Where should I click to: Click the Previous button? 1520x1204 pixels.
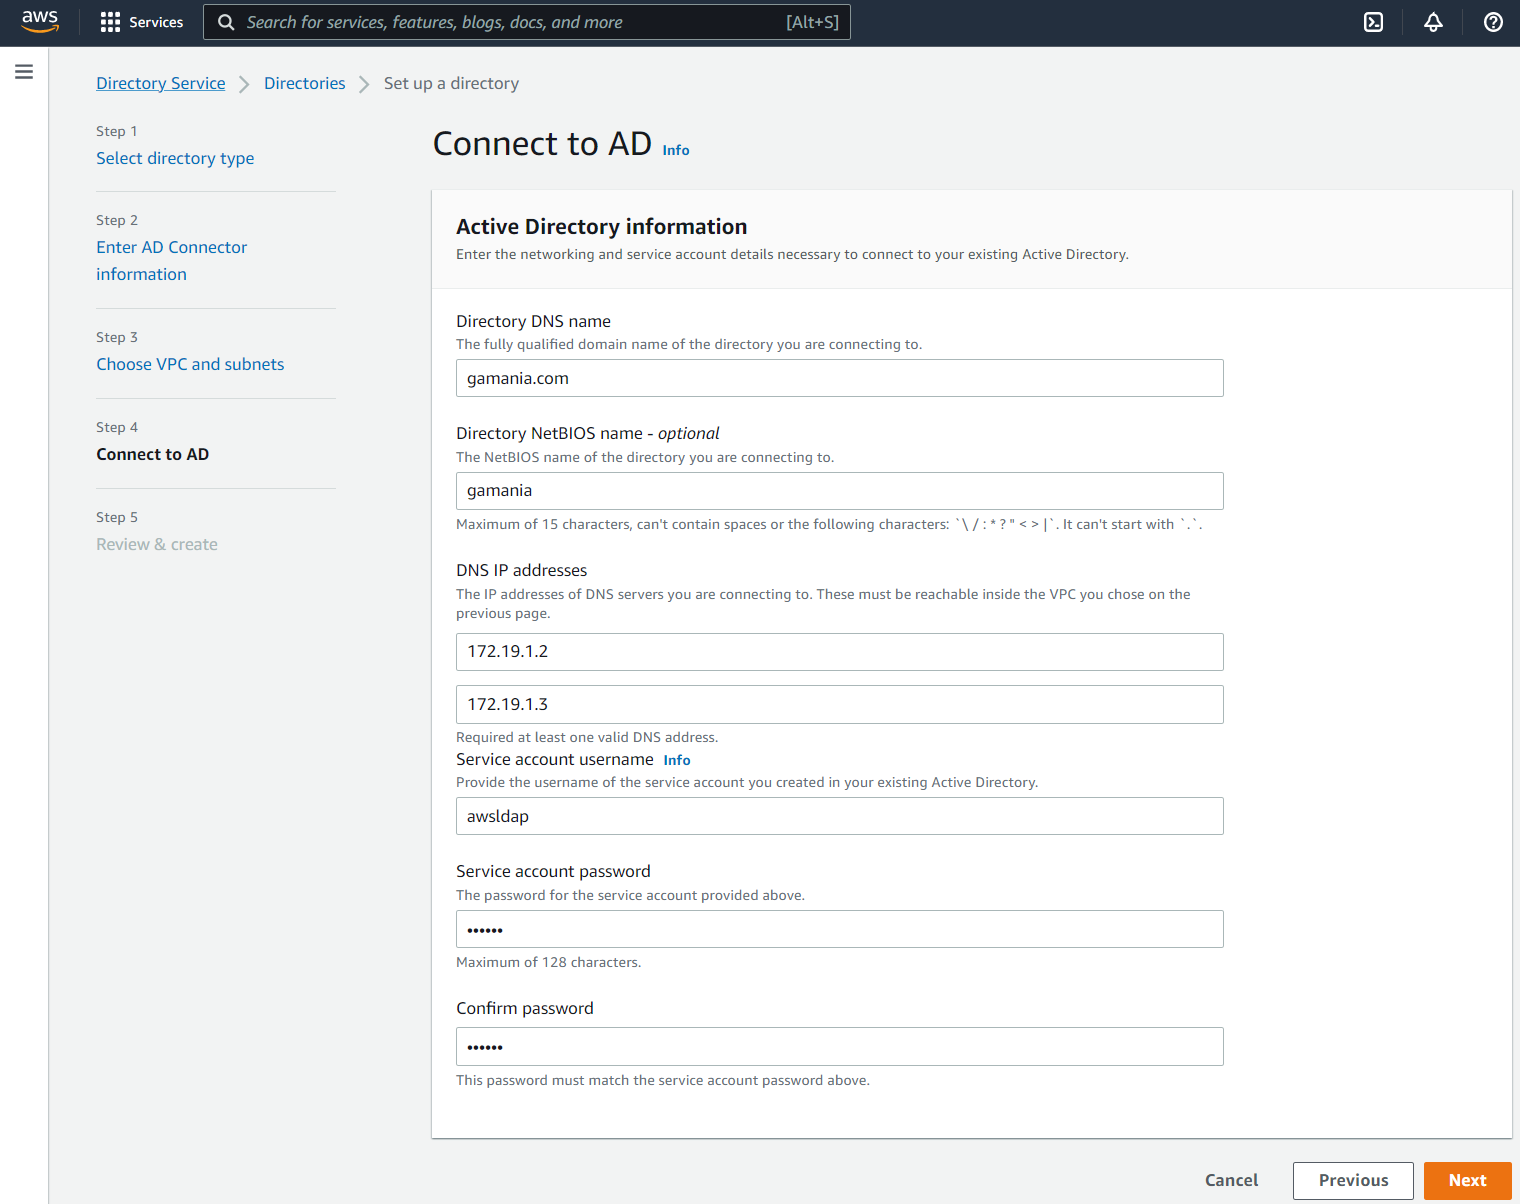(x=1352, y=1180)
